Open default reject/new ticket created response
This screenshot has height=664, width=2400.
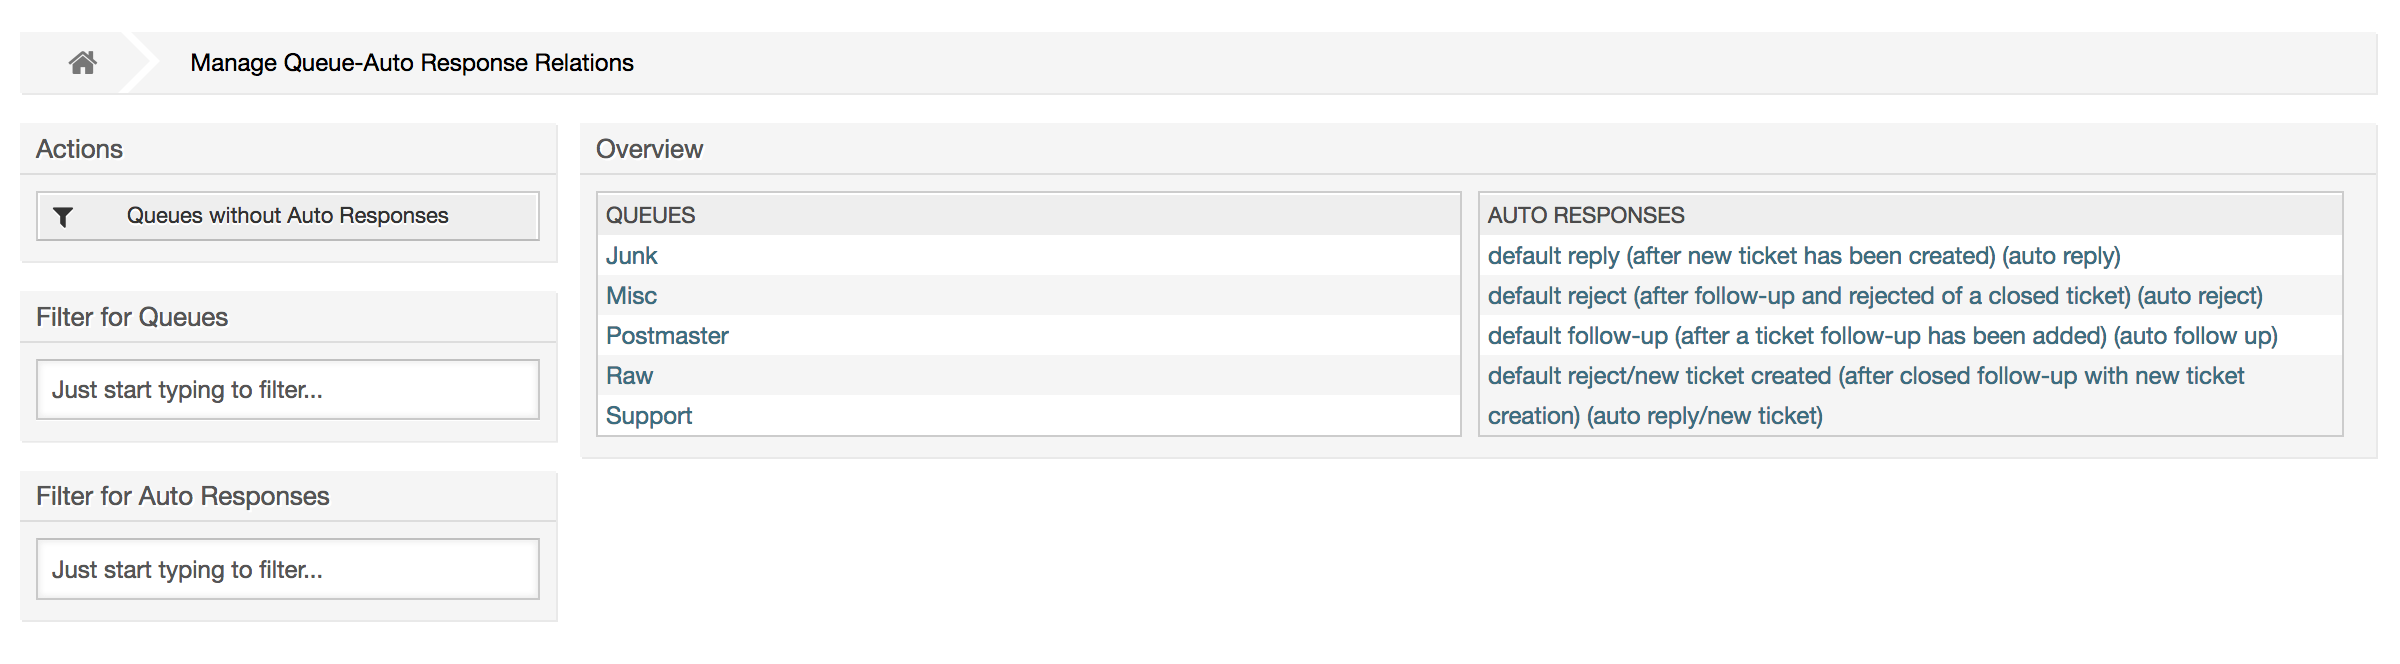point(1866,396)
